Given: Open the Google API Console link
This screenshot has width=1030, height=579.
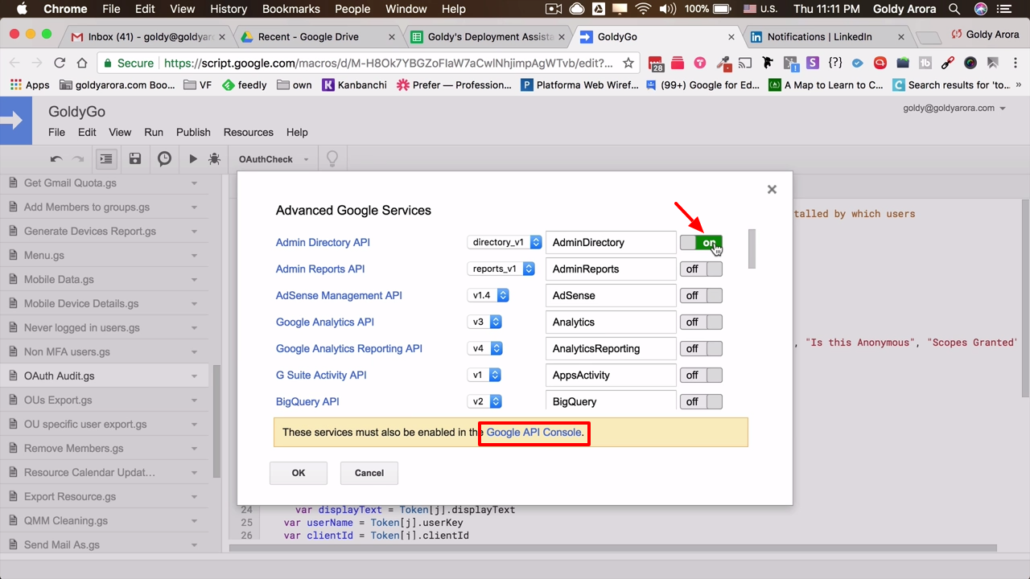Looking at the screenshot, I should (x=534, y=432).
